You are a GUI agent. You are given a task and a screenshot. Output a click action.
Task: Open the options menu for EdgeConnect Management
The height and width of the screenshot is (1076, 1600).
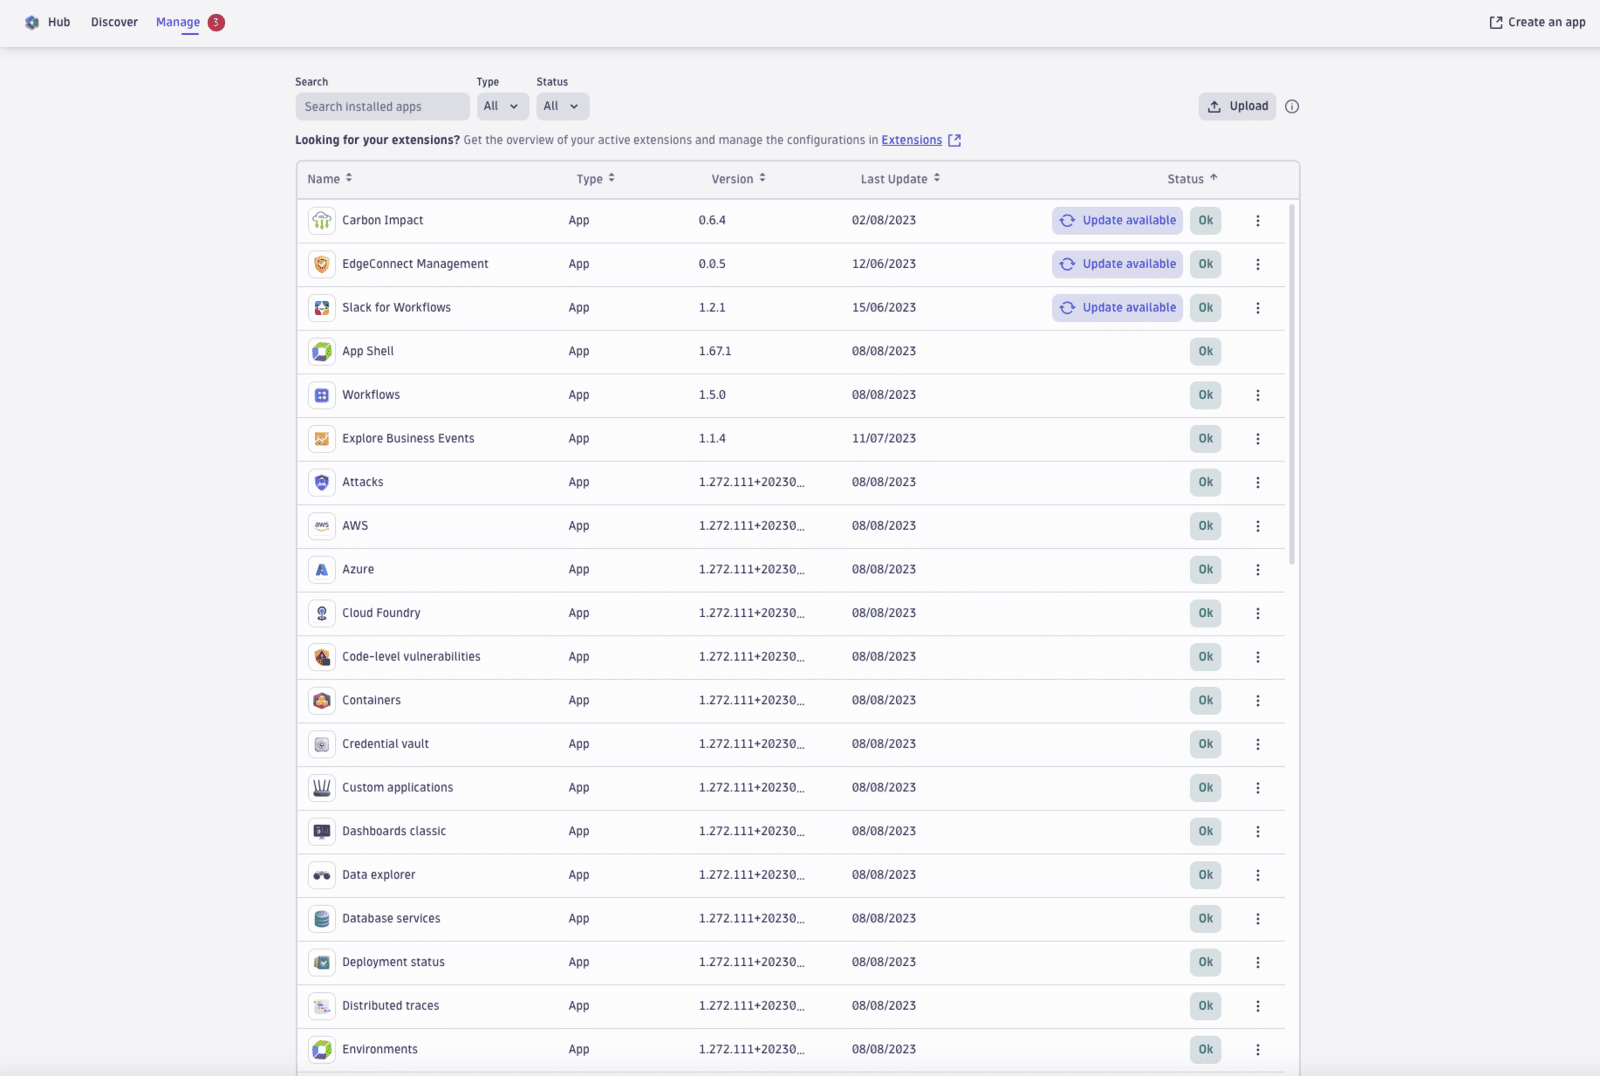click(1258, 264)
